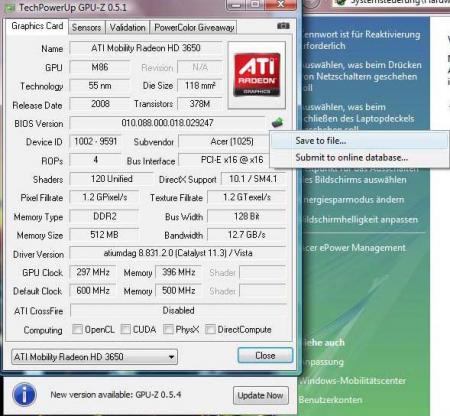Open Bildschirmhelligkeit anpassen link in Control Panel

coord(360,220)
